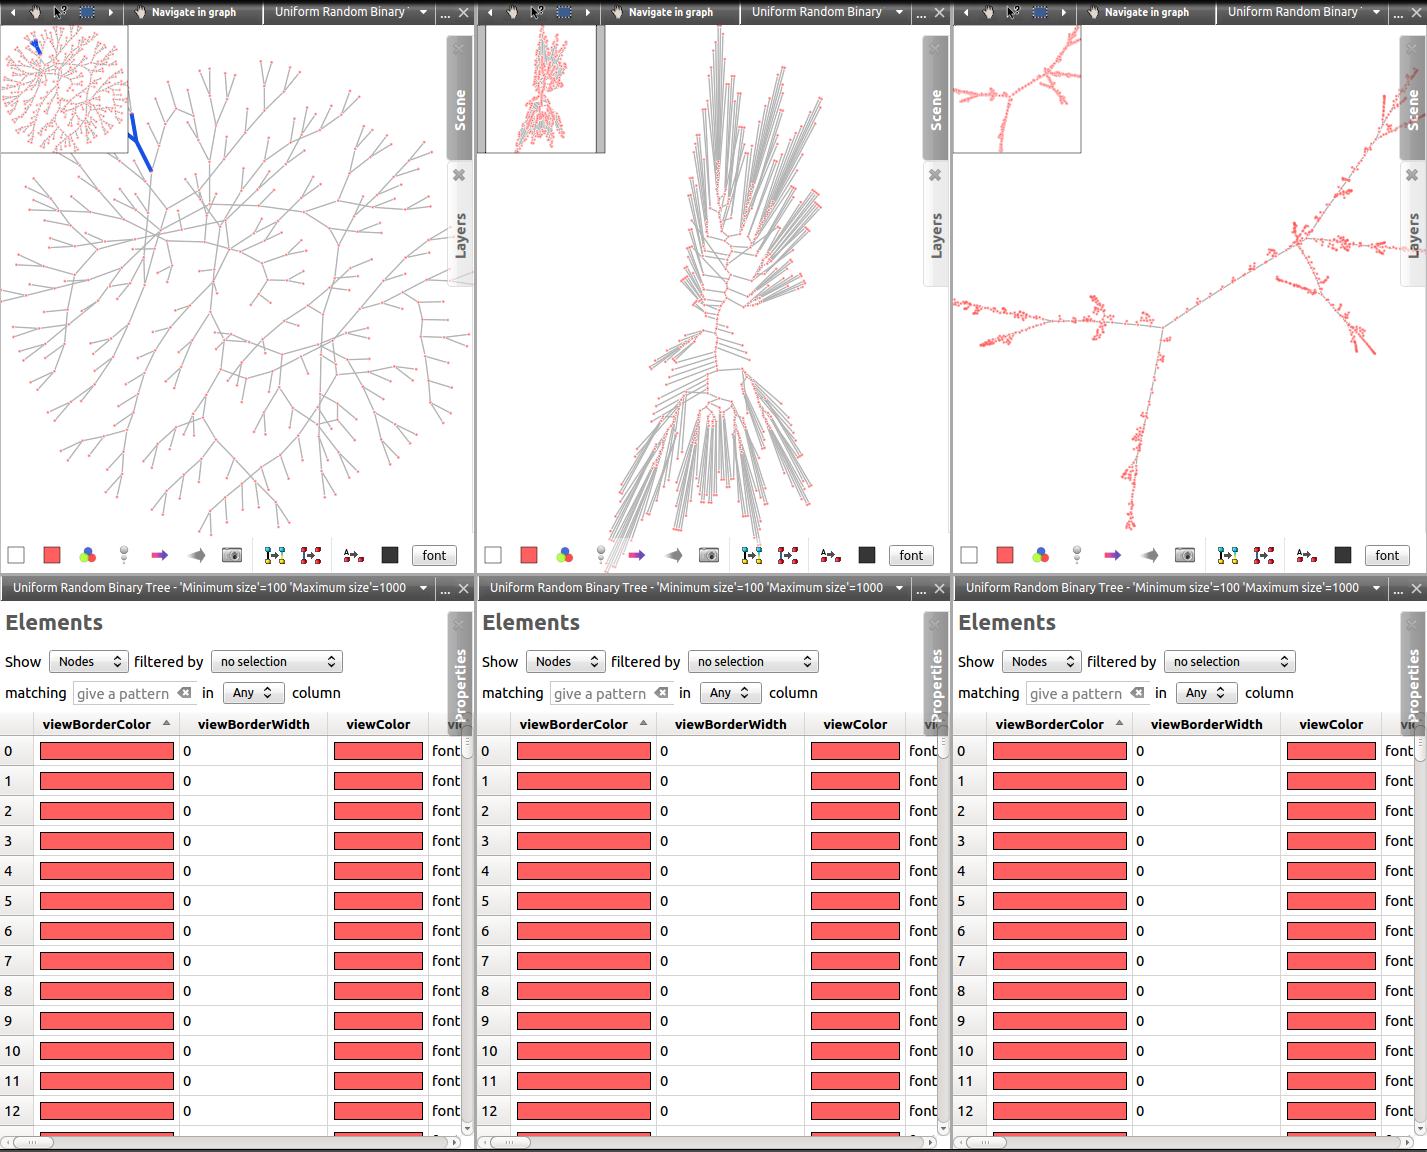Click the red color swatch in the left view toolbar
The image size is (1427, 1152).
click(x=52, y=555)
